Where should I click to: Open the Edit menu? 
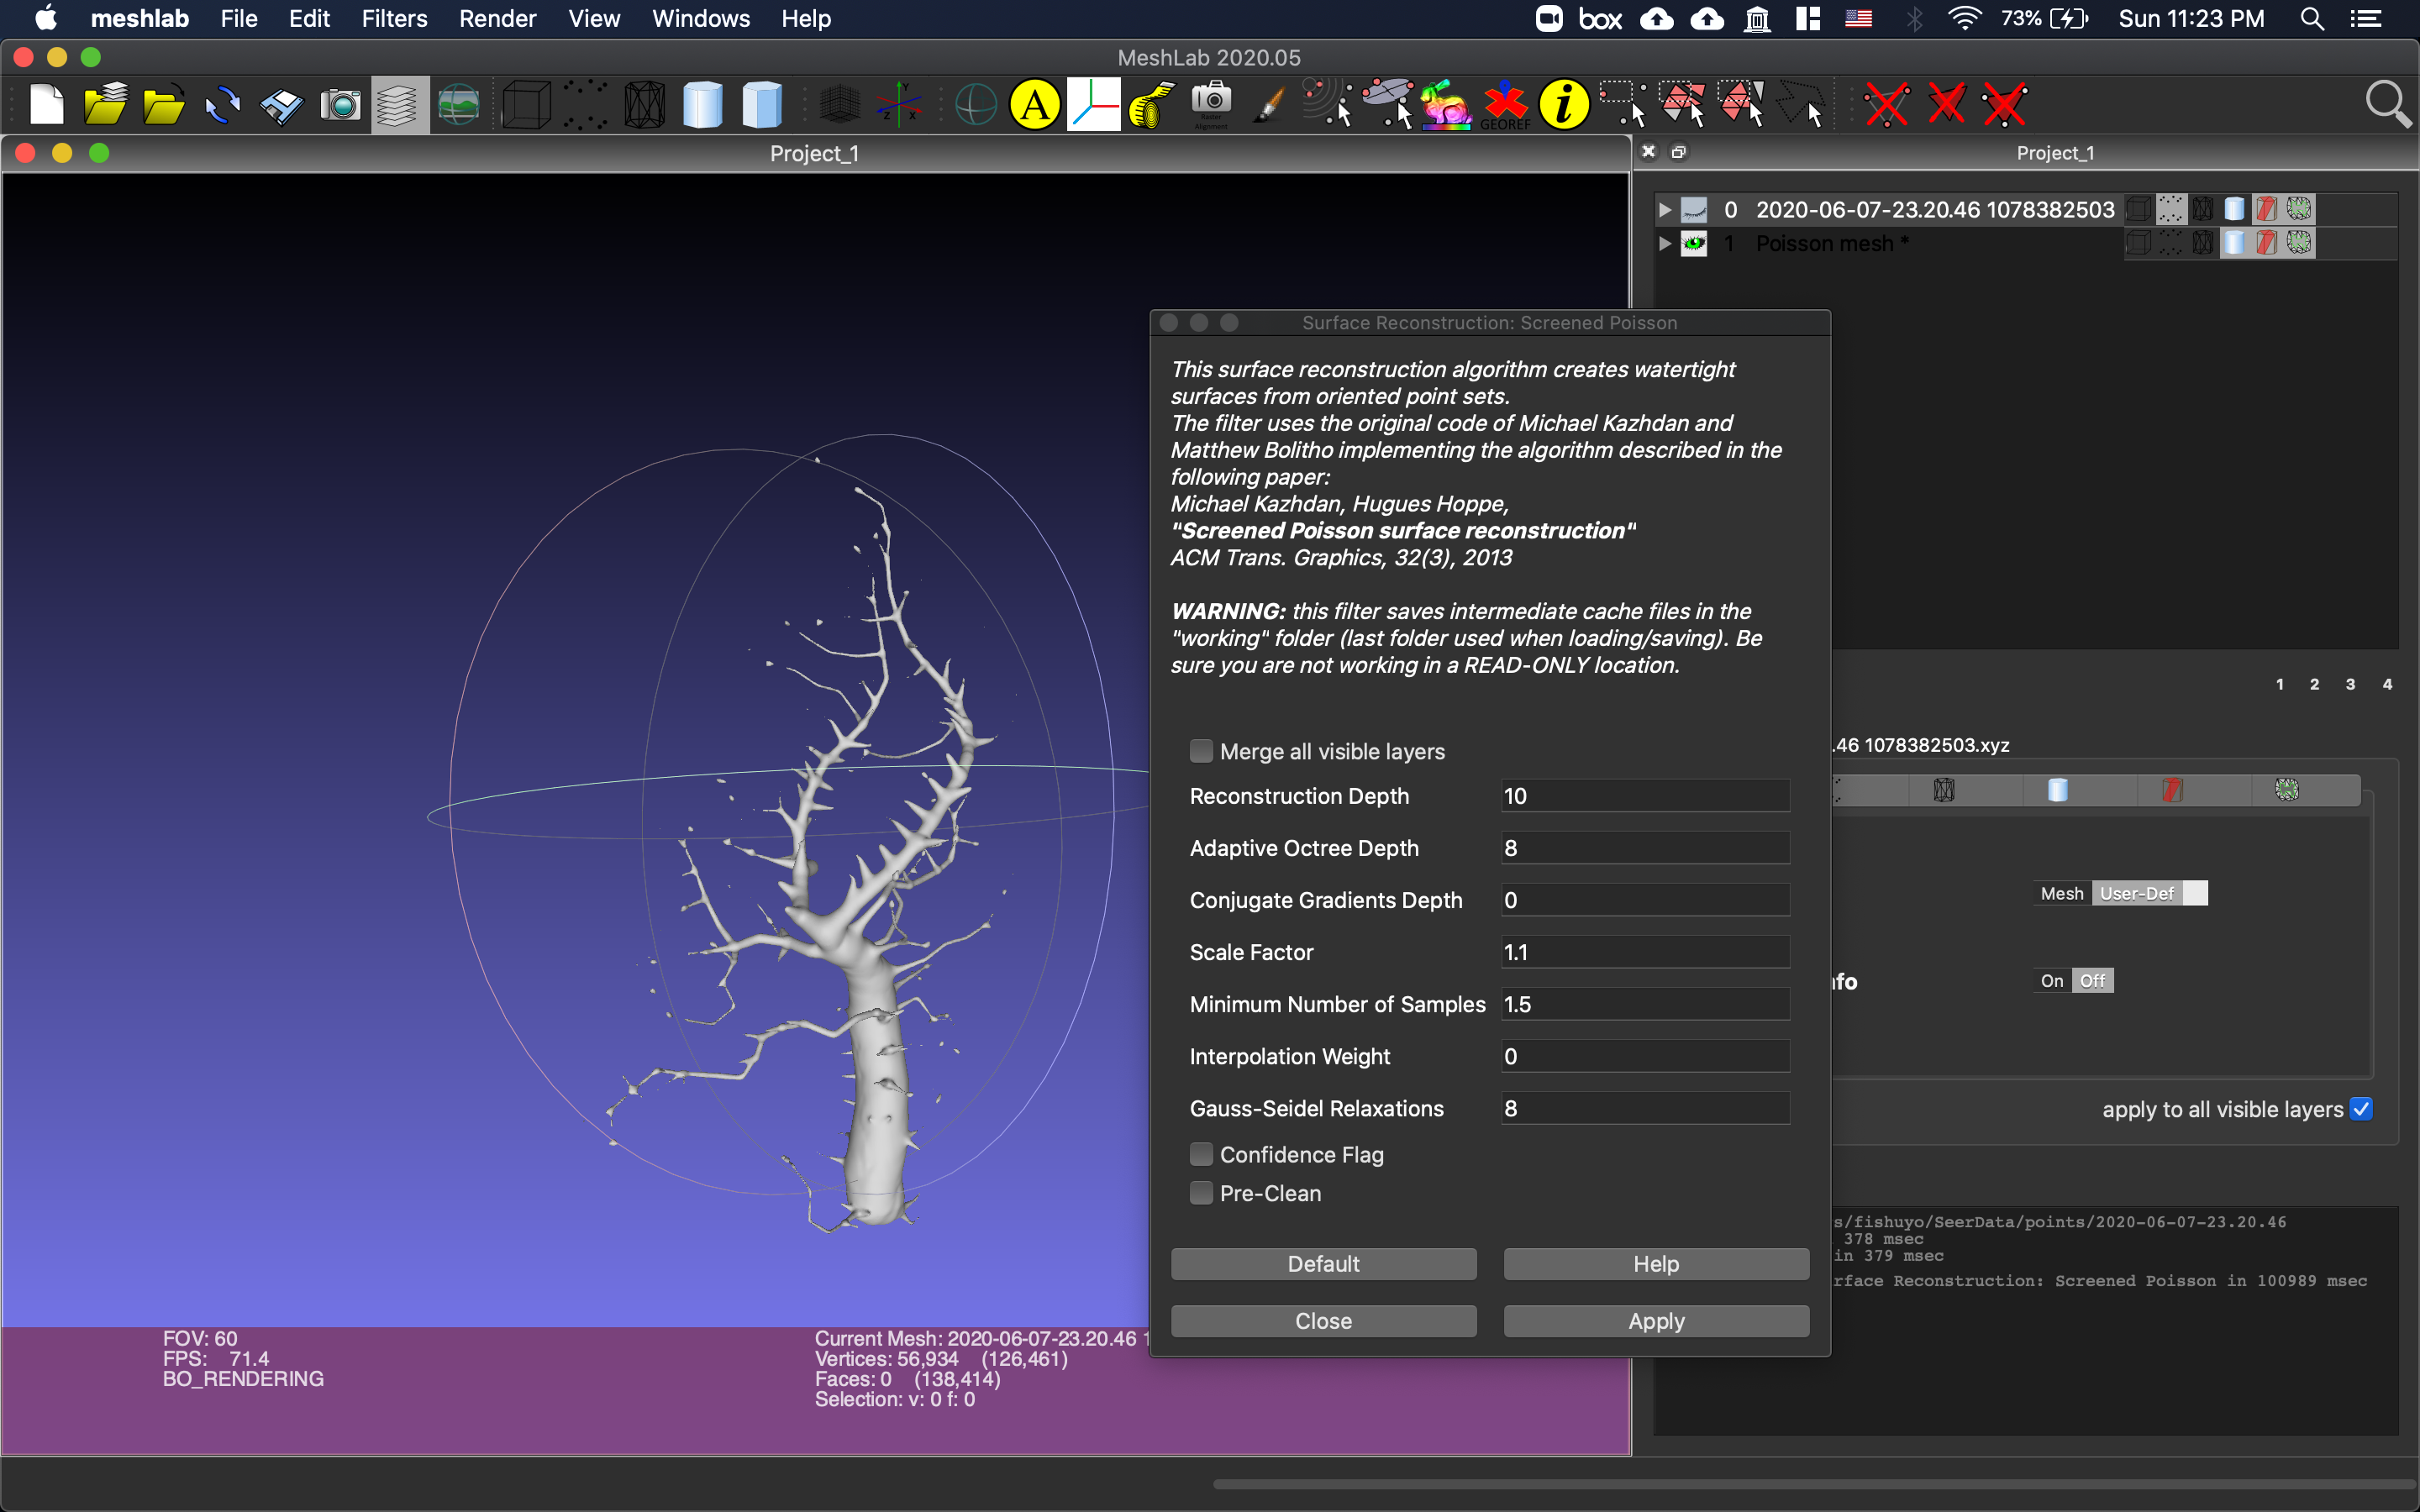[309, 18]
